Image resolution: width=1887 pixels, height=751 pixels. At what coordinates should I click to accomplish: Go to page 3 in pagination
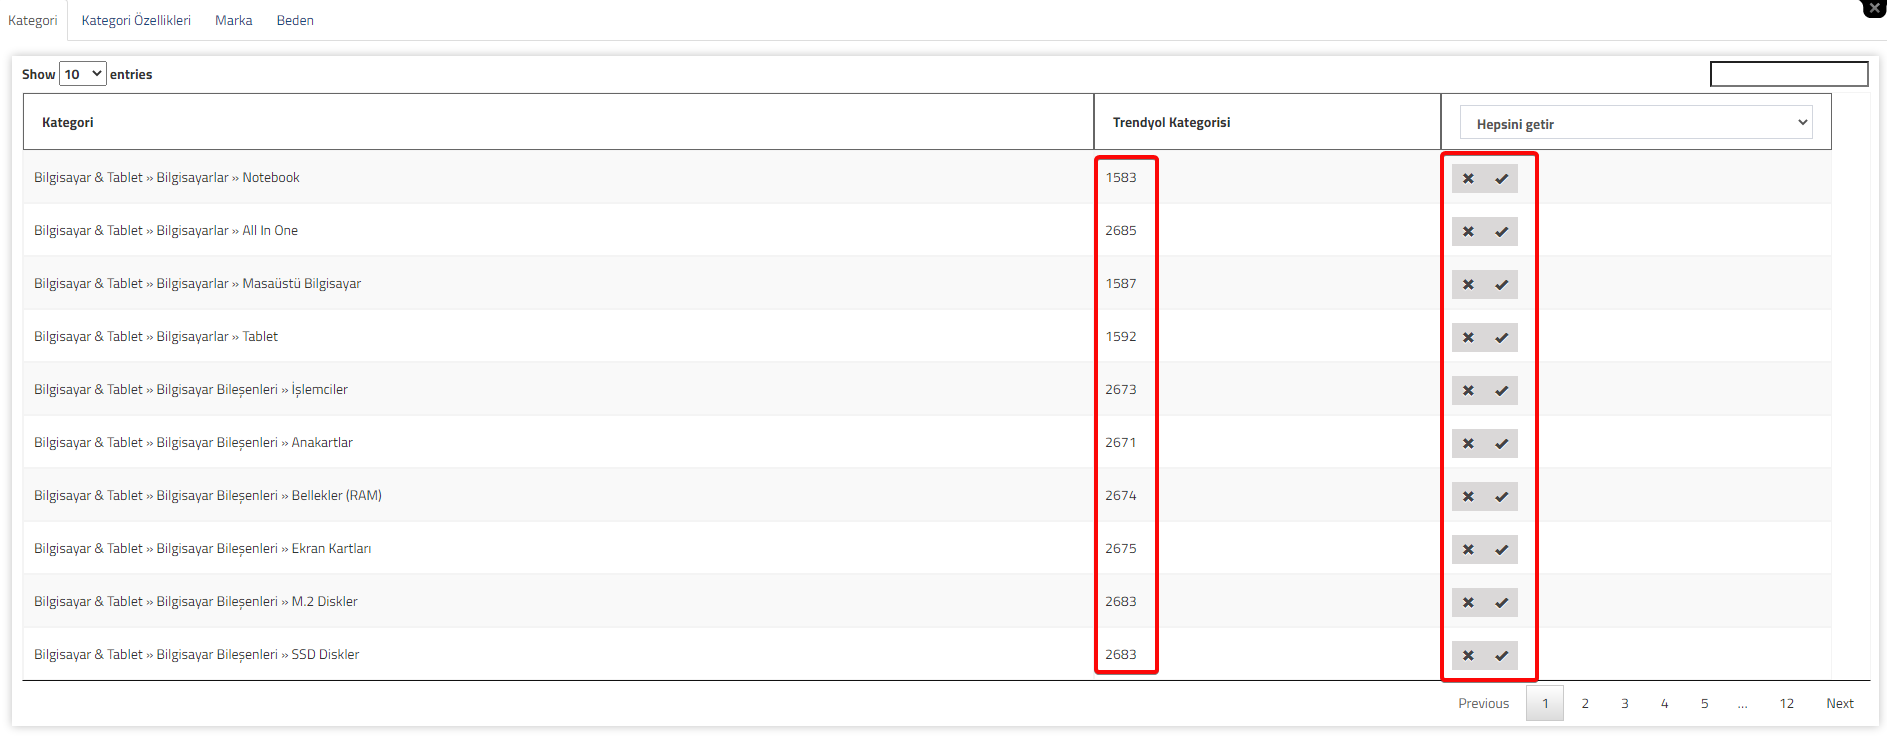(1625, 704)
